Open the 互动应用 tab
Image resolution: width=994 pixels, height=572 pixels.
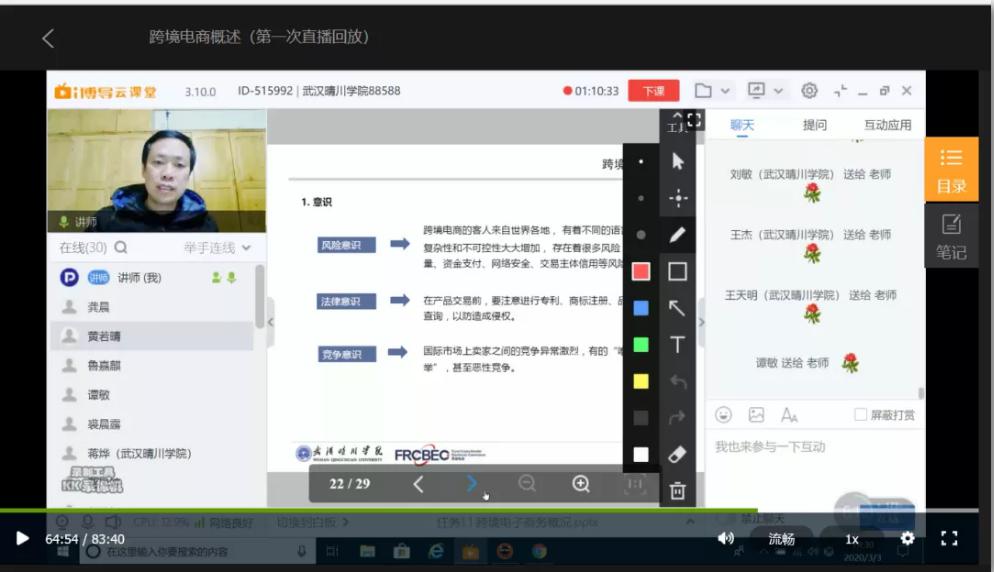887,125
